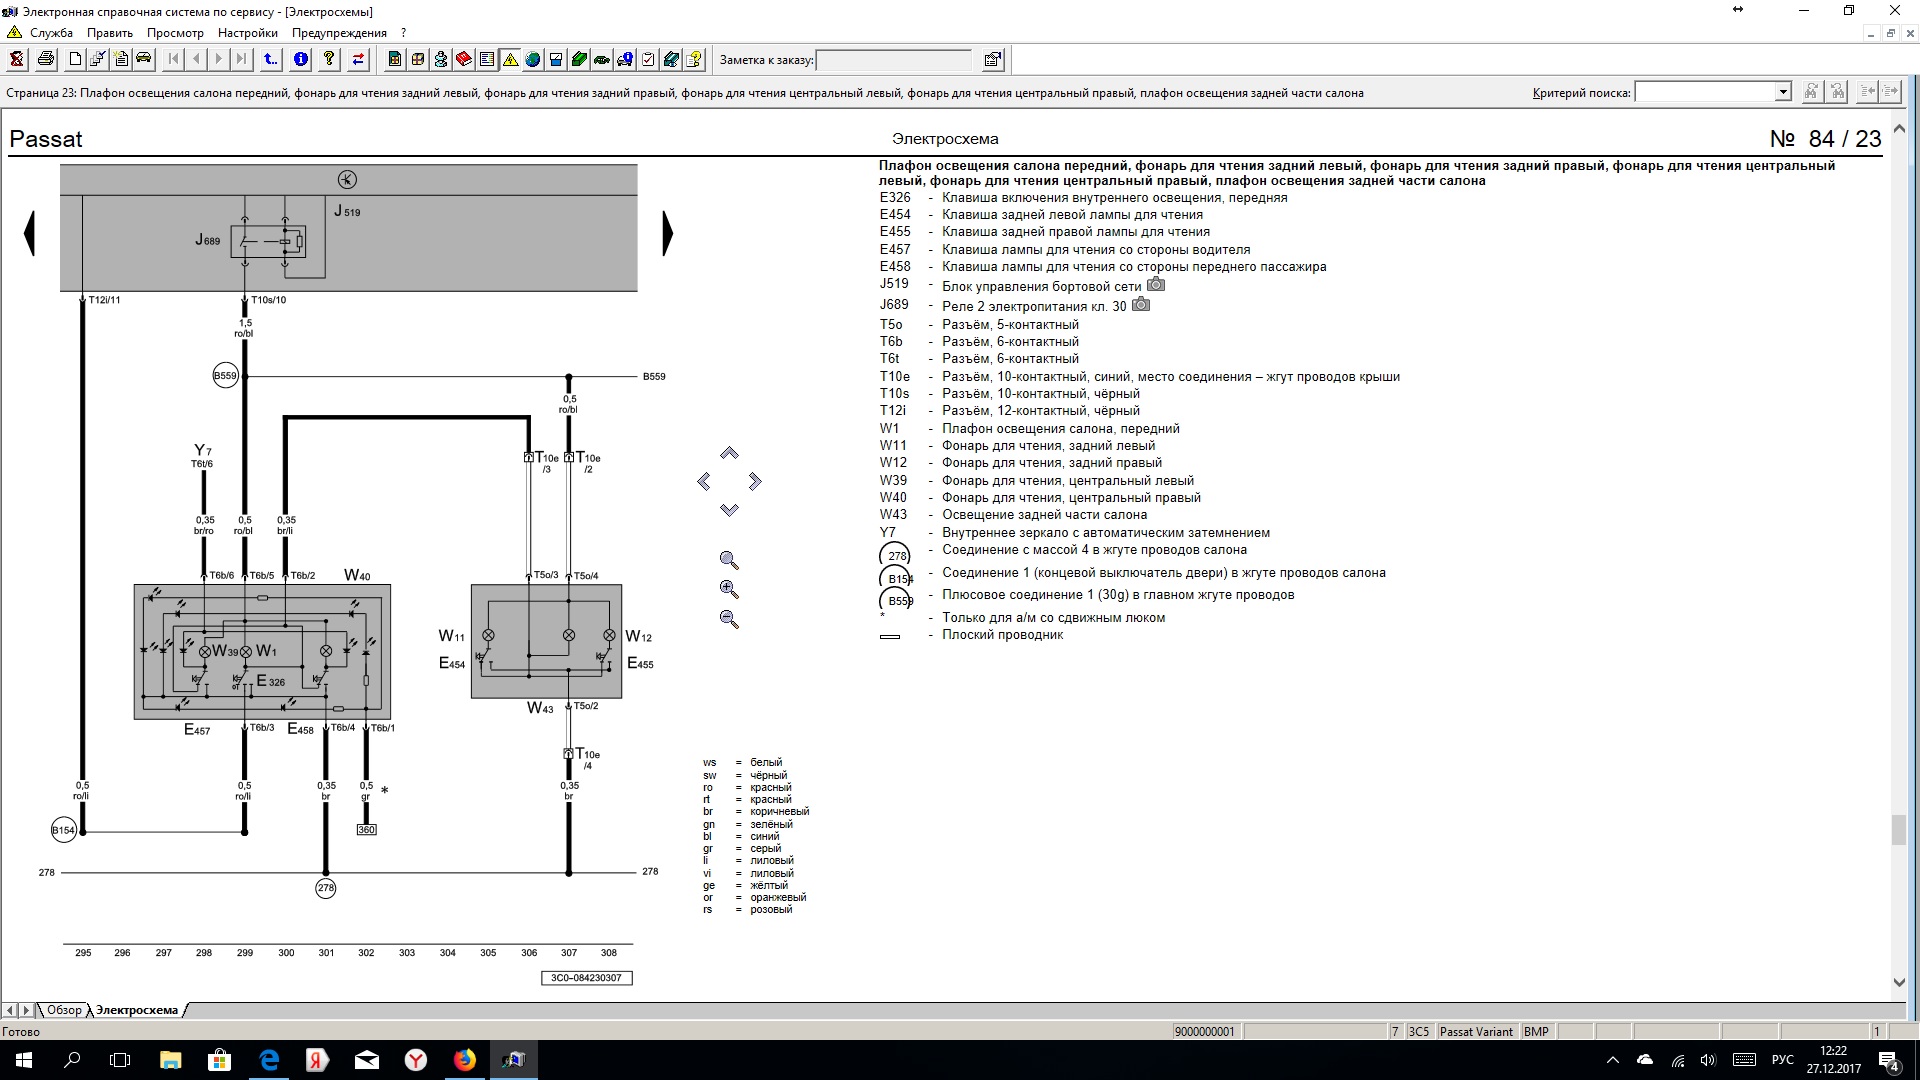Image resolution: width=1920 pixels, height=1080 pixels.
Task: Click the globe icon in toolbar
Action: pyautogui.click(x=533, y=60)
